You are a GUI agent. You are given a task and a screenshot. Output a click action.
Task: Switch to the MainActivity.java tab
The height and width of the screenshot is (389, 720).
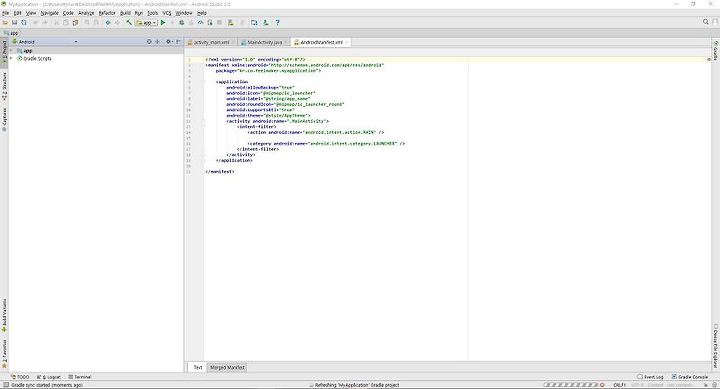pos(264,42)
